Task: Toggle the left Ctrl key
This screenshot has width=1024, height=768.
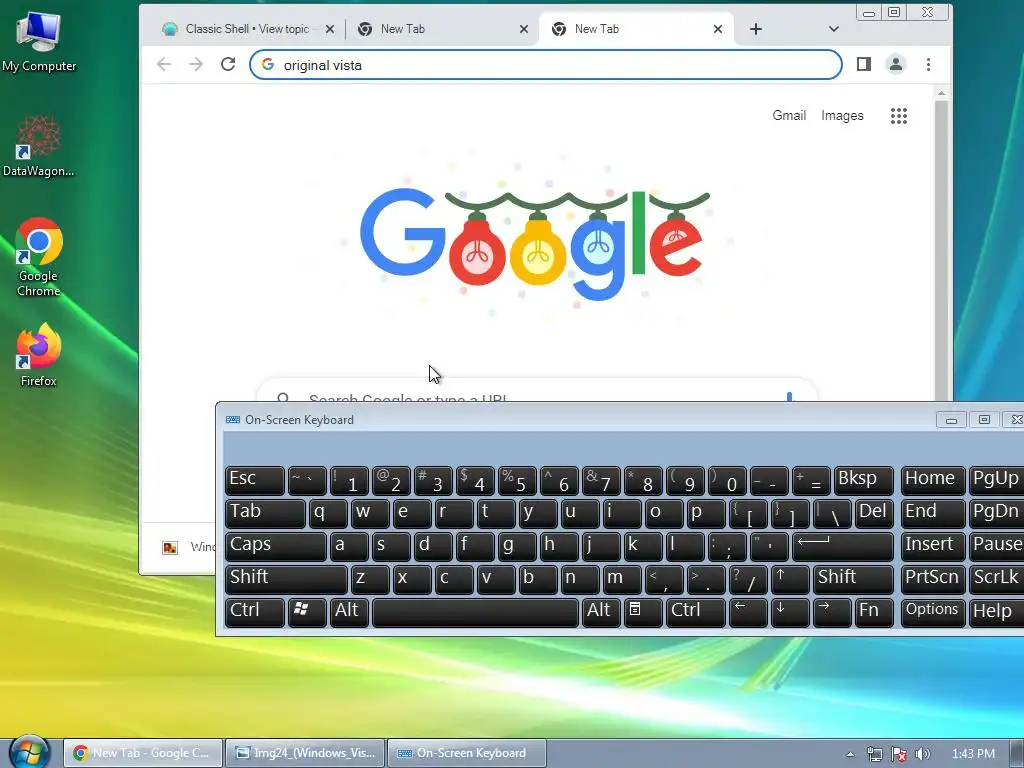Action: click(255, 612)
